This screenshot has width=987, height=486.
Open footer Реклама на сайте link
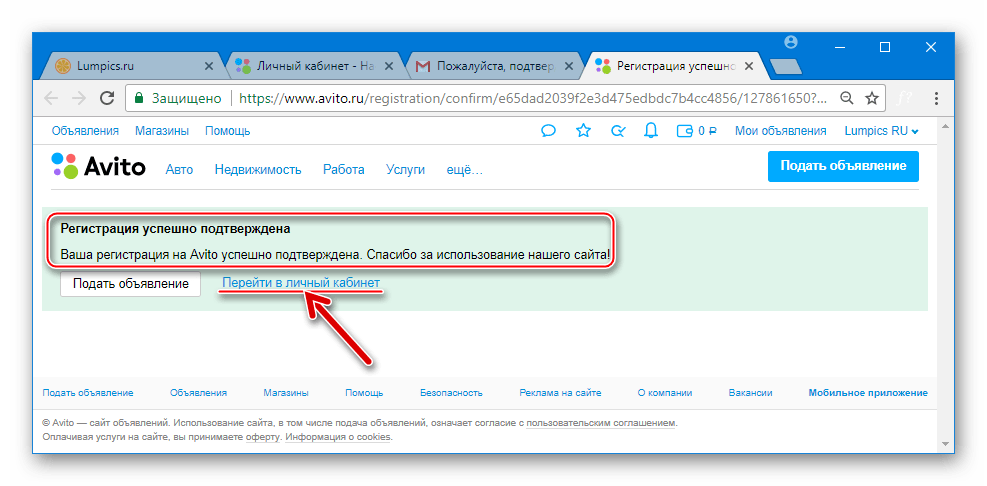560,393
